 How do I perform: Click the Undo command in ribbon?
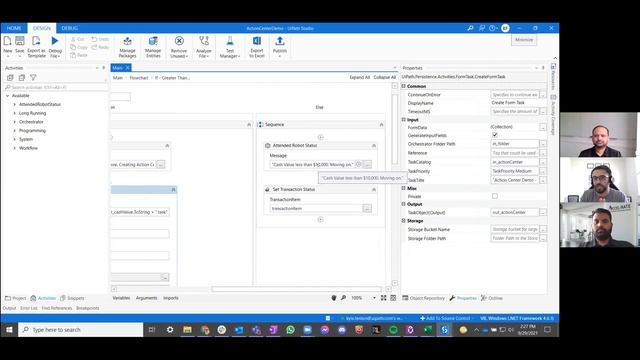point(100,39)
